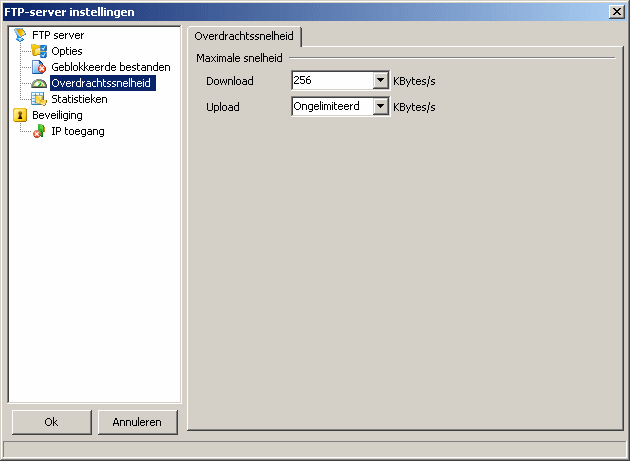The width and height of the screenshot is (630, 461).
Task: Switch to the Overdrachtssnelheid tab
Action: tap(244, 36)
